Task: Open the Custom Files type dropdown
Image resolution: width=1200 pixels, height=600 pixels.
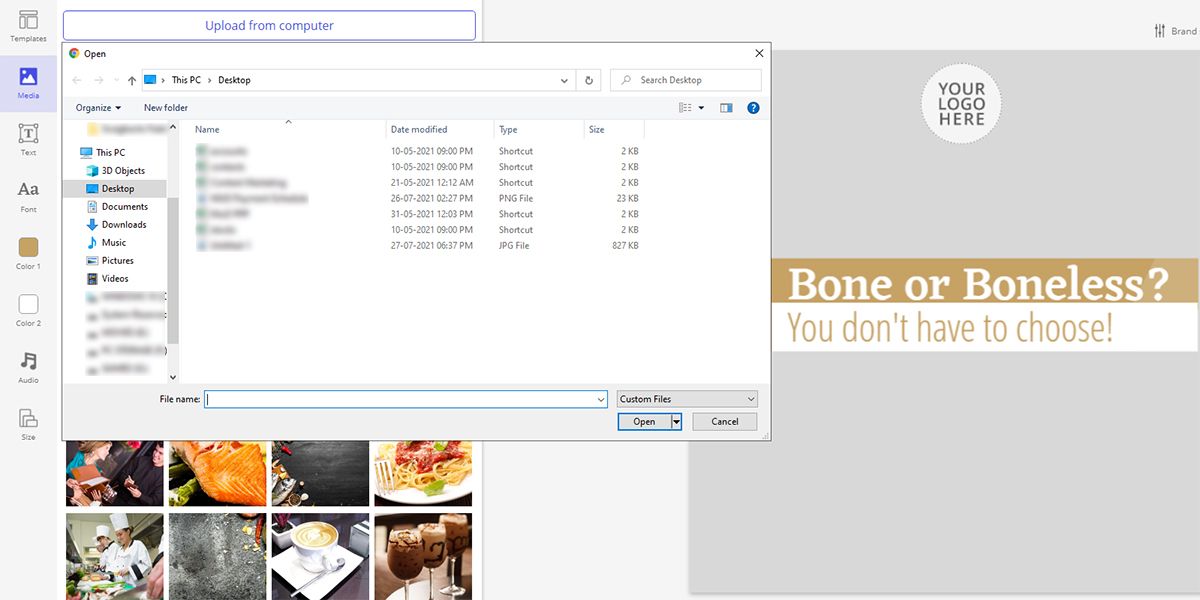Action: [x=687, y=399]
